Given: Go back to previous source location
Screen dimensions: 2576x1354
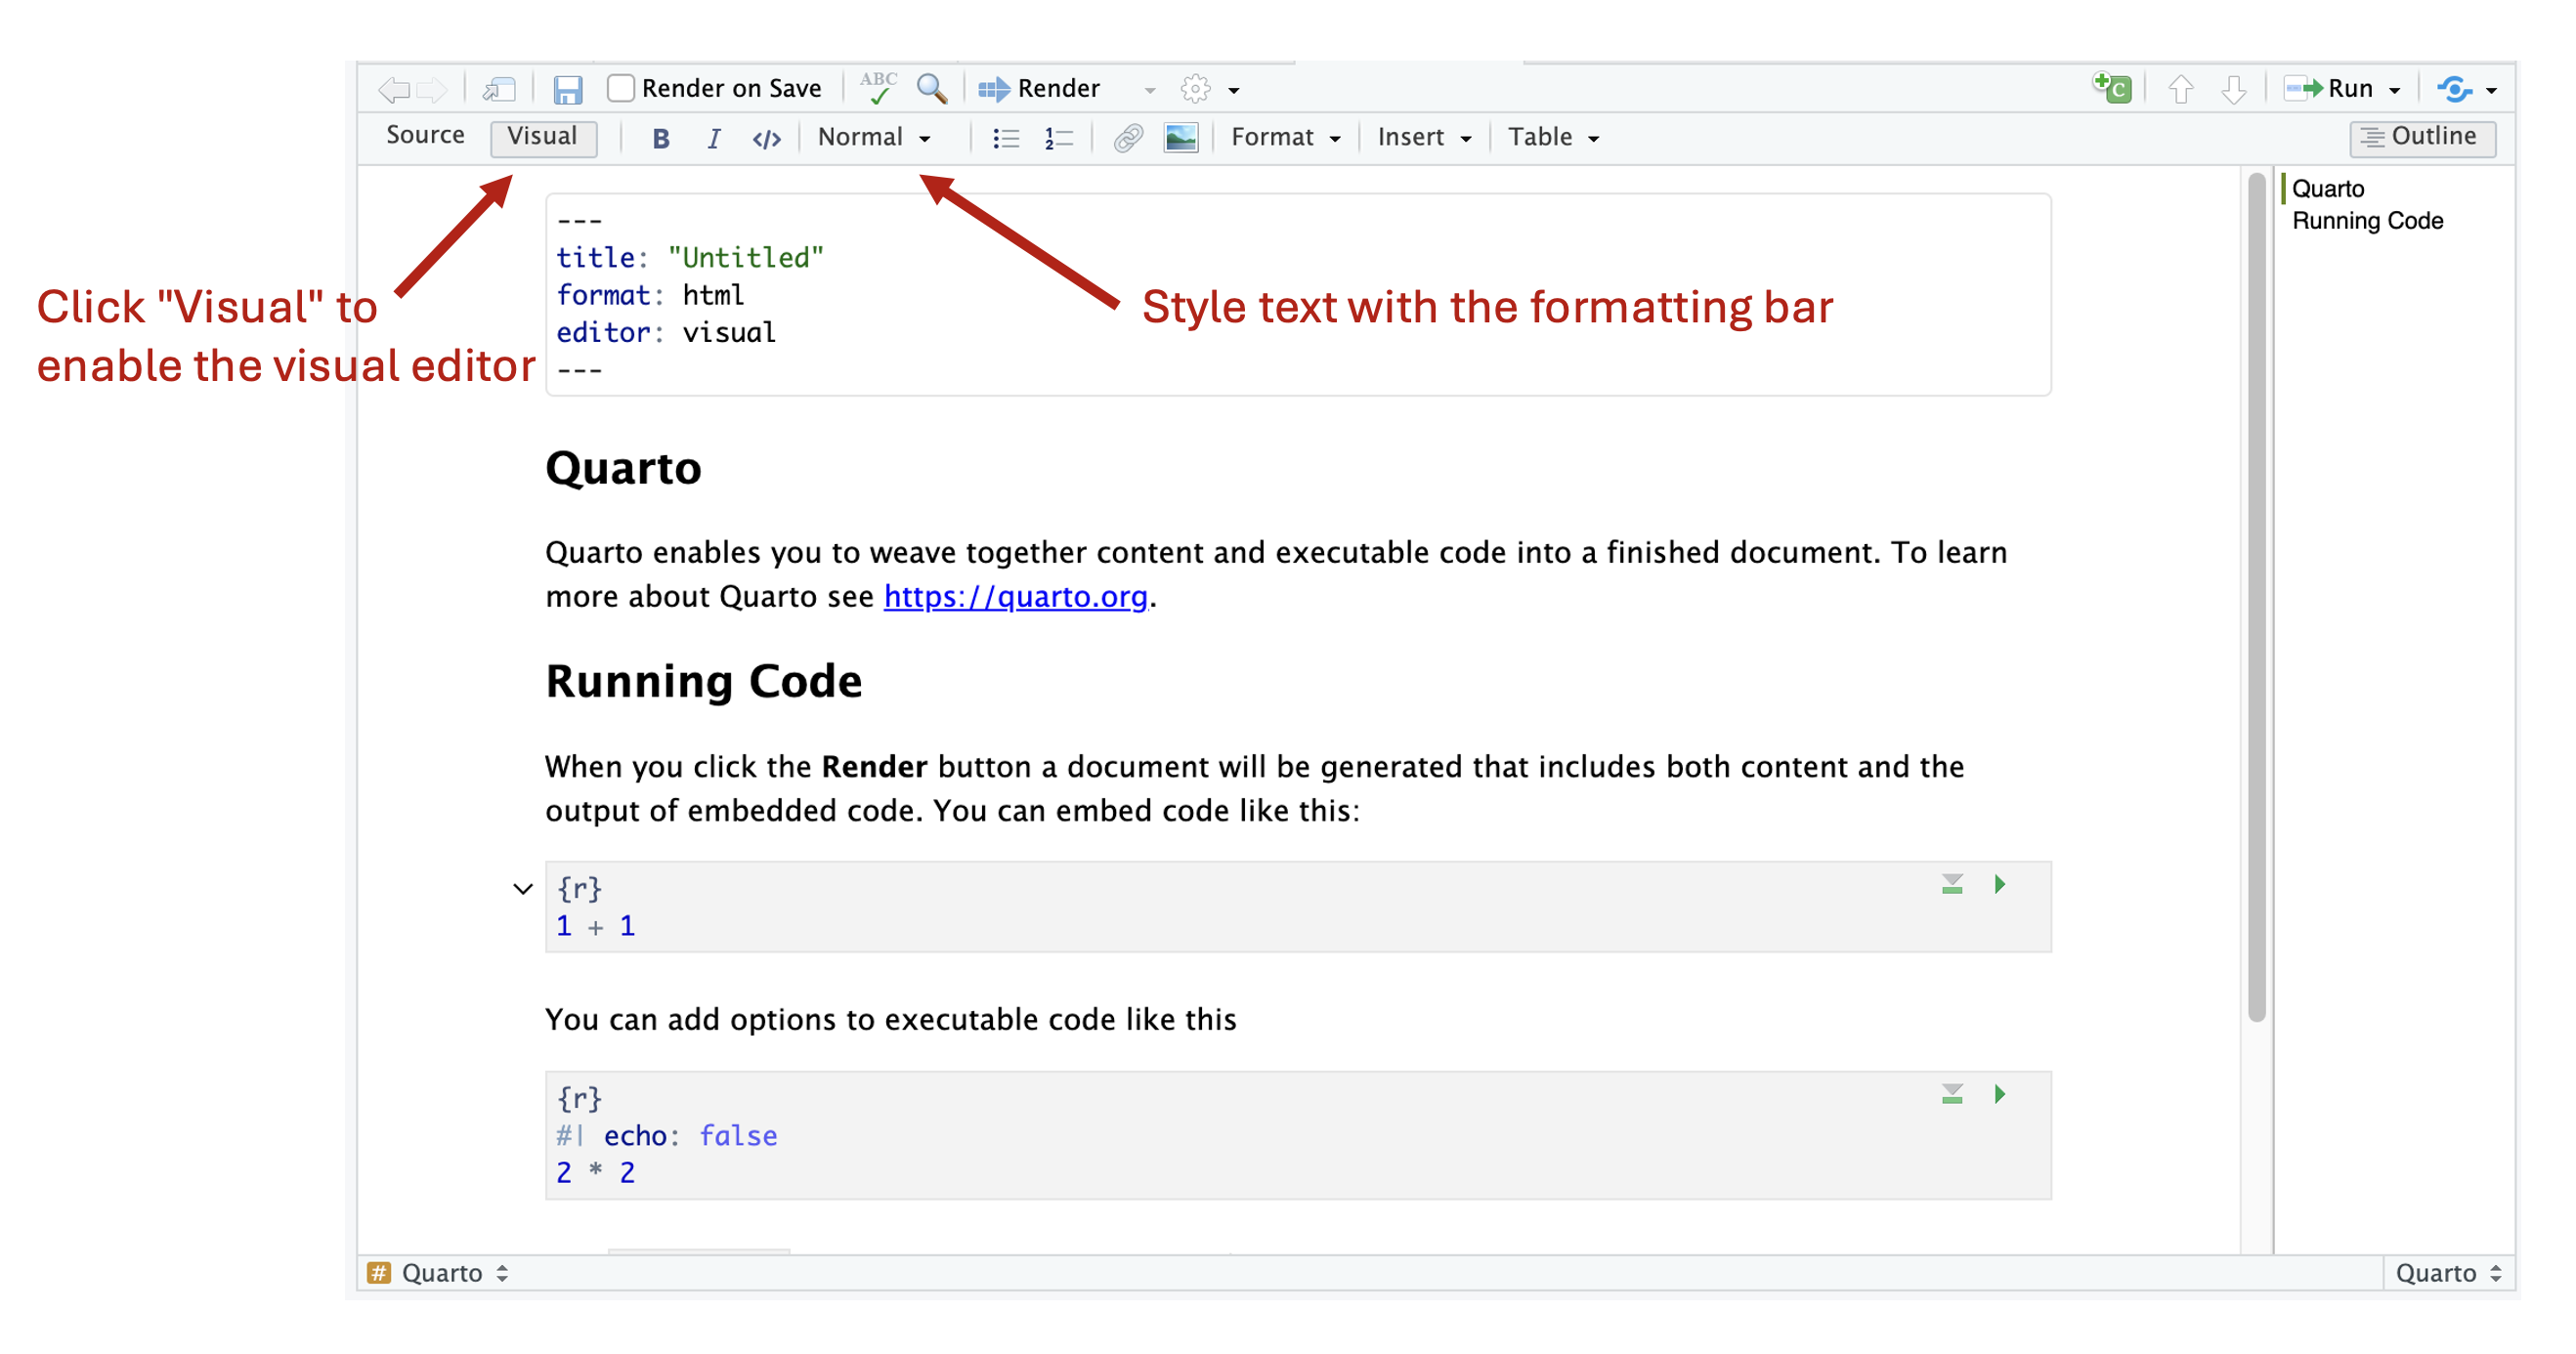Looking at the screenshot, I should [x=394, y=89].
